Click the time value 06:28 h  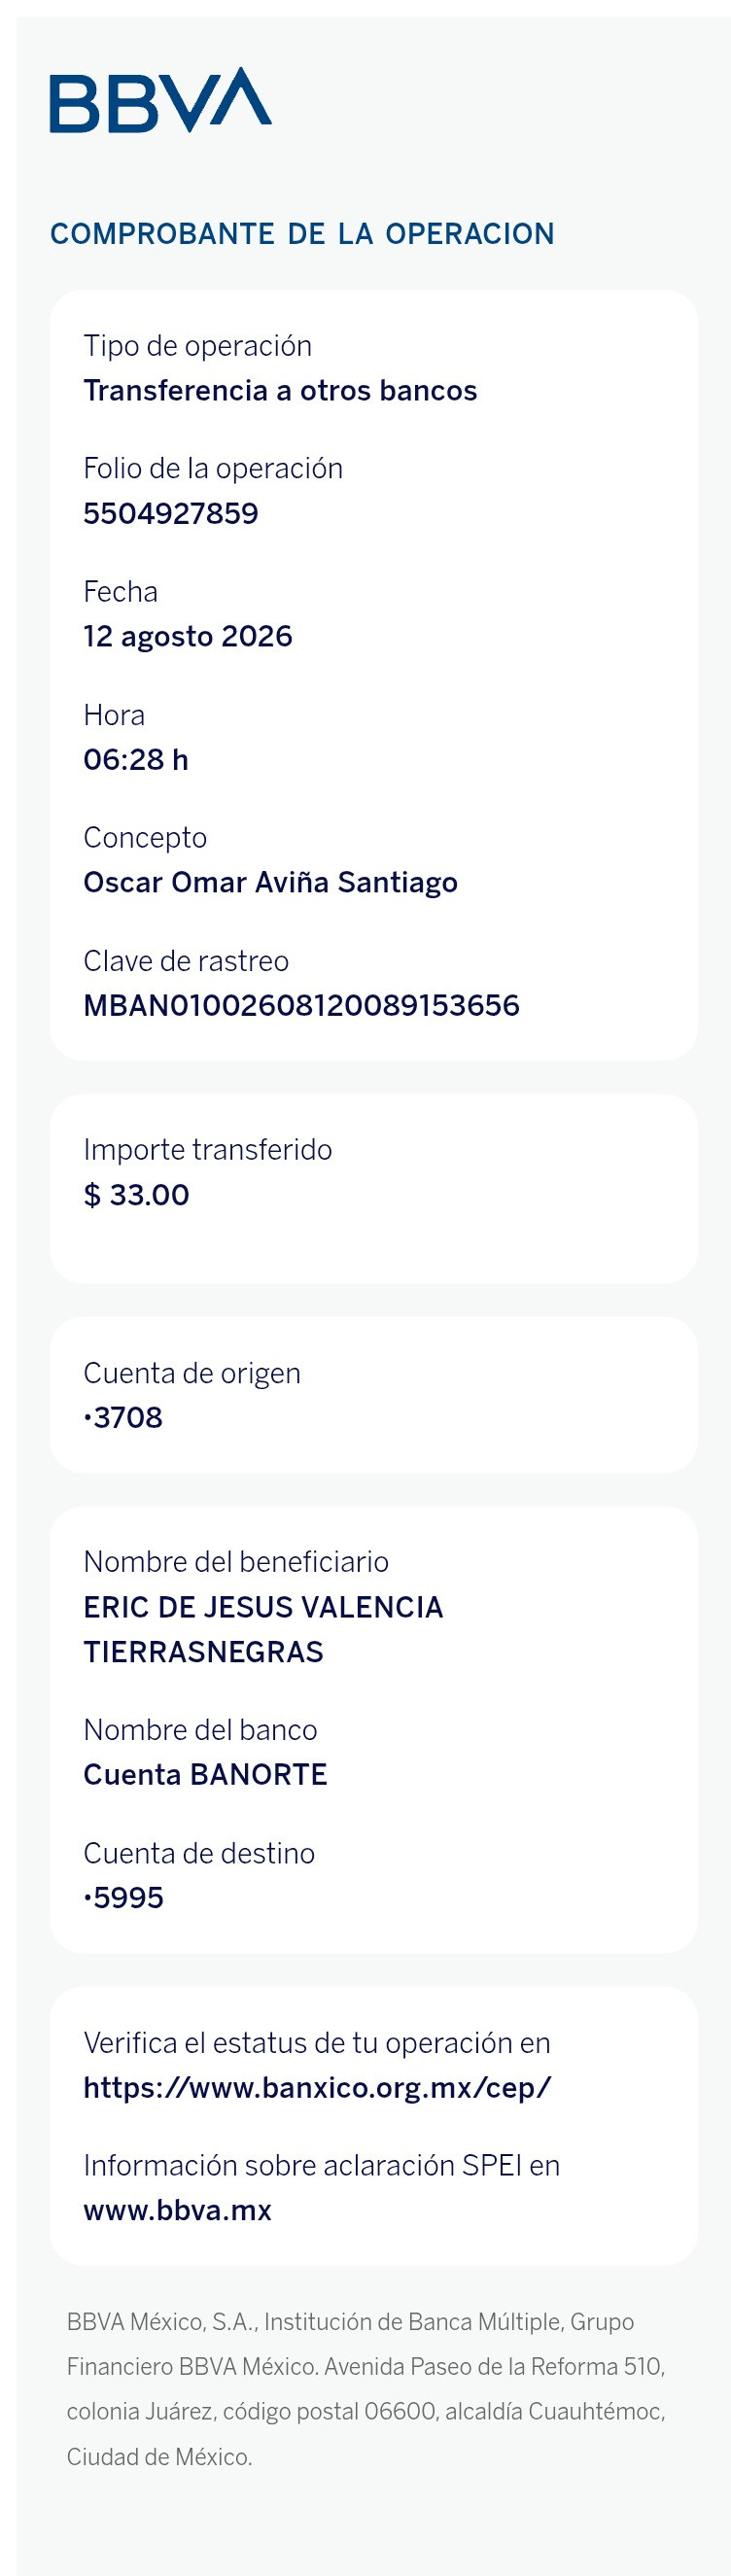click(136, 759)
